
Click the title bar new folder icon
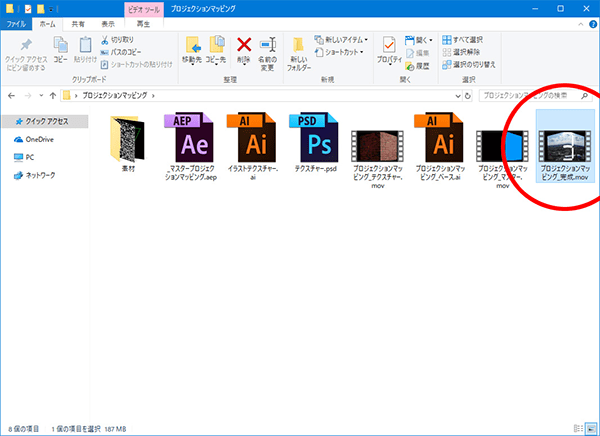click(40, 9)
